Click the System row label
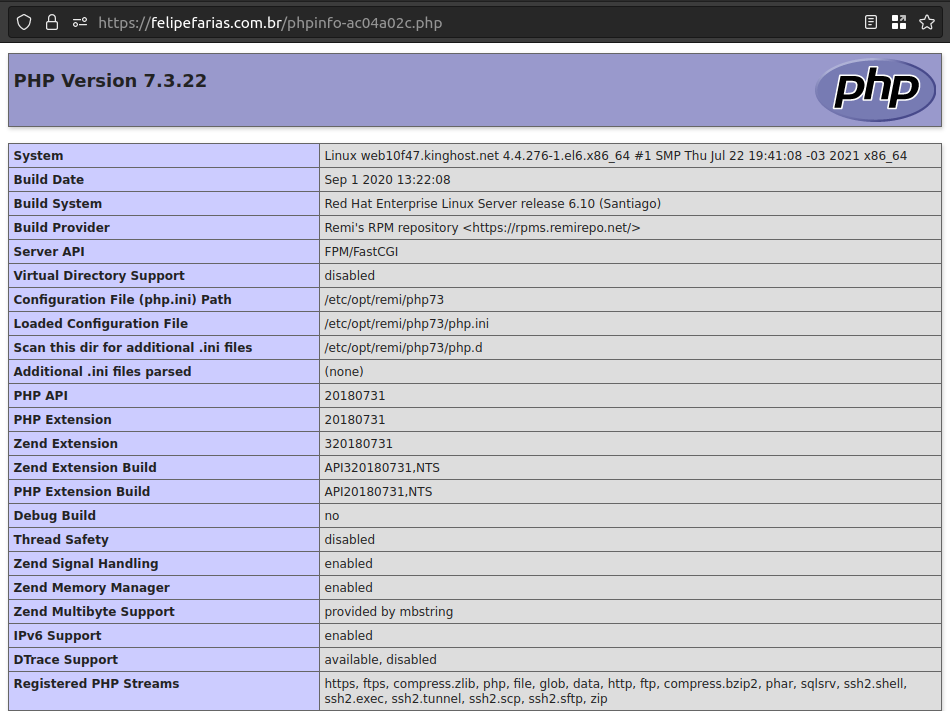Image resolution: width=950 pixels, height=711 pixels. 38,156
